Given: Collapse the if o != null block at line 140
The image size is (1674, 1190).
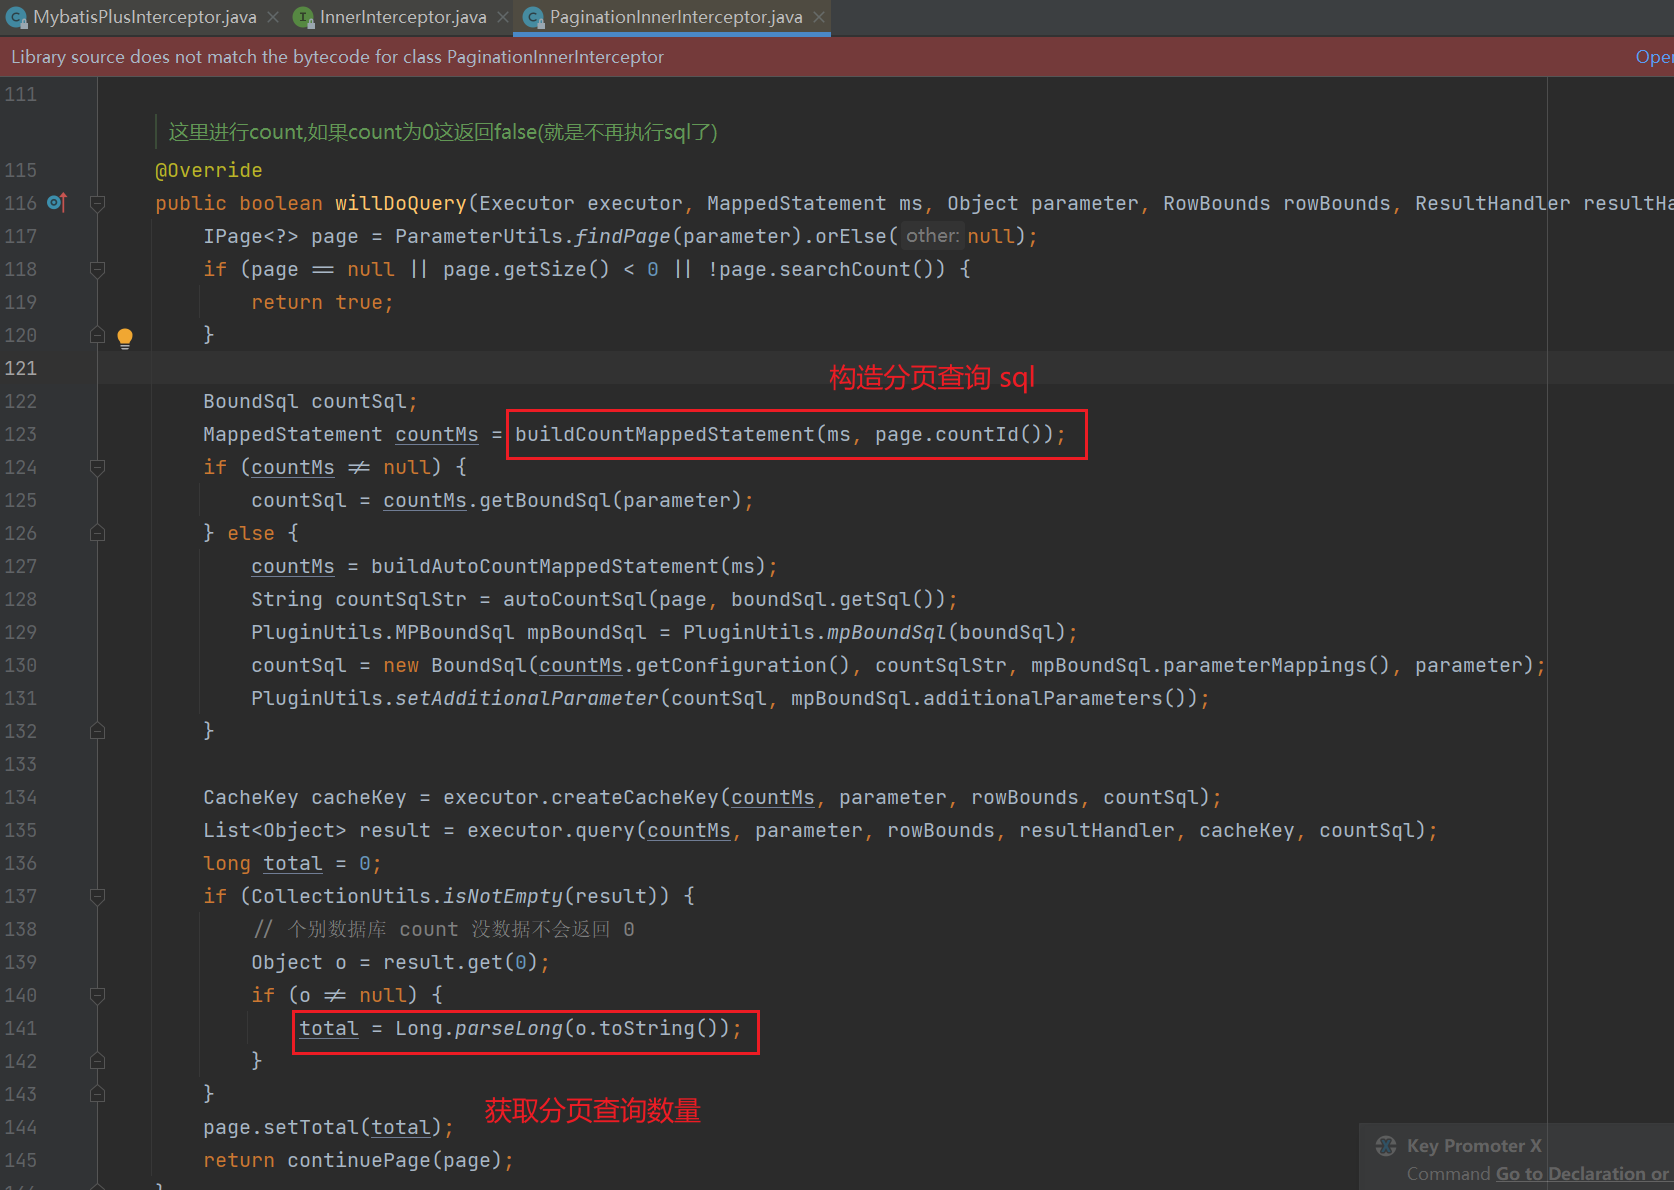Looking at the screenshot, I should 98,995.
